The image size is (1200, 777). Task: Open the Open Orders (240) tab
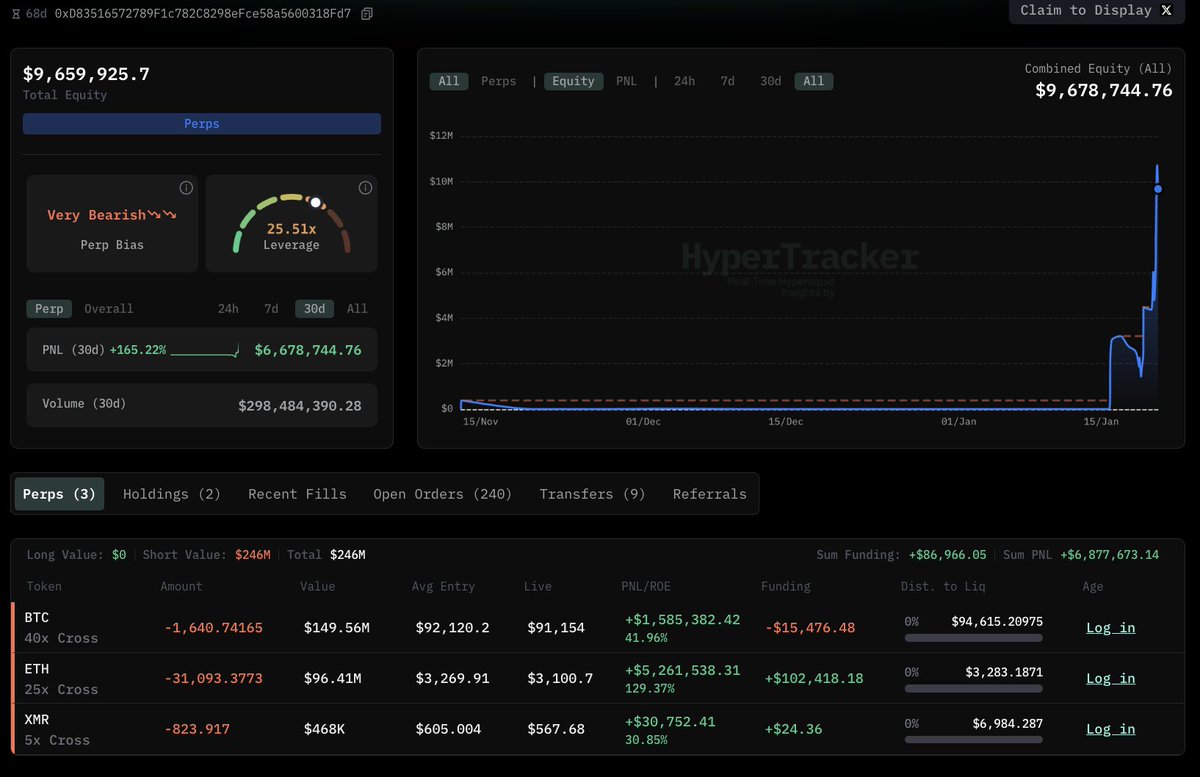point(442,494)
